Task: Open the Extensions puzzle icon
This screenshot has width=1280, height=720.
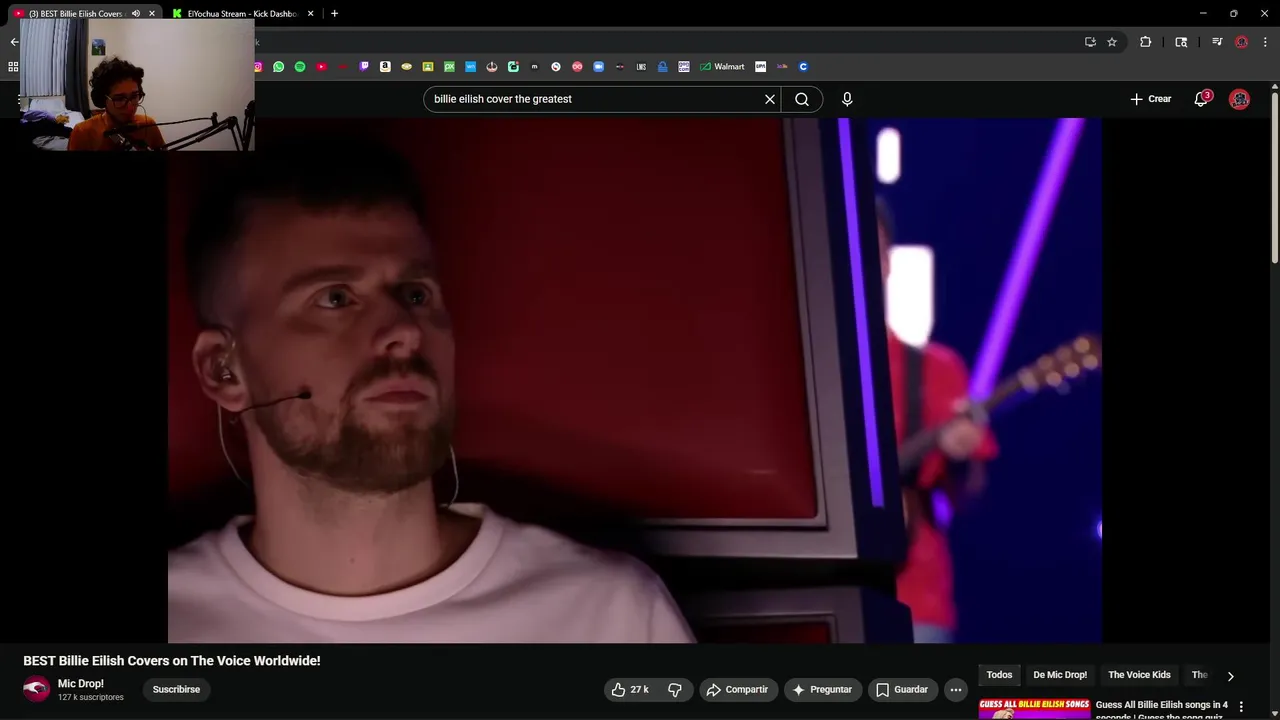Action: tap(1146, 42)
